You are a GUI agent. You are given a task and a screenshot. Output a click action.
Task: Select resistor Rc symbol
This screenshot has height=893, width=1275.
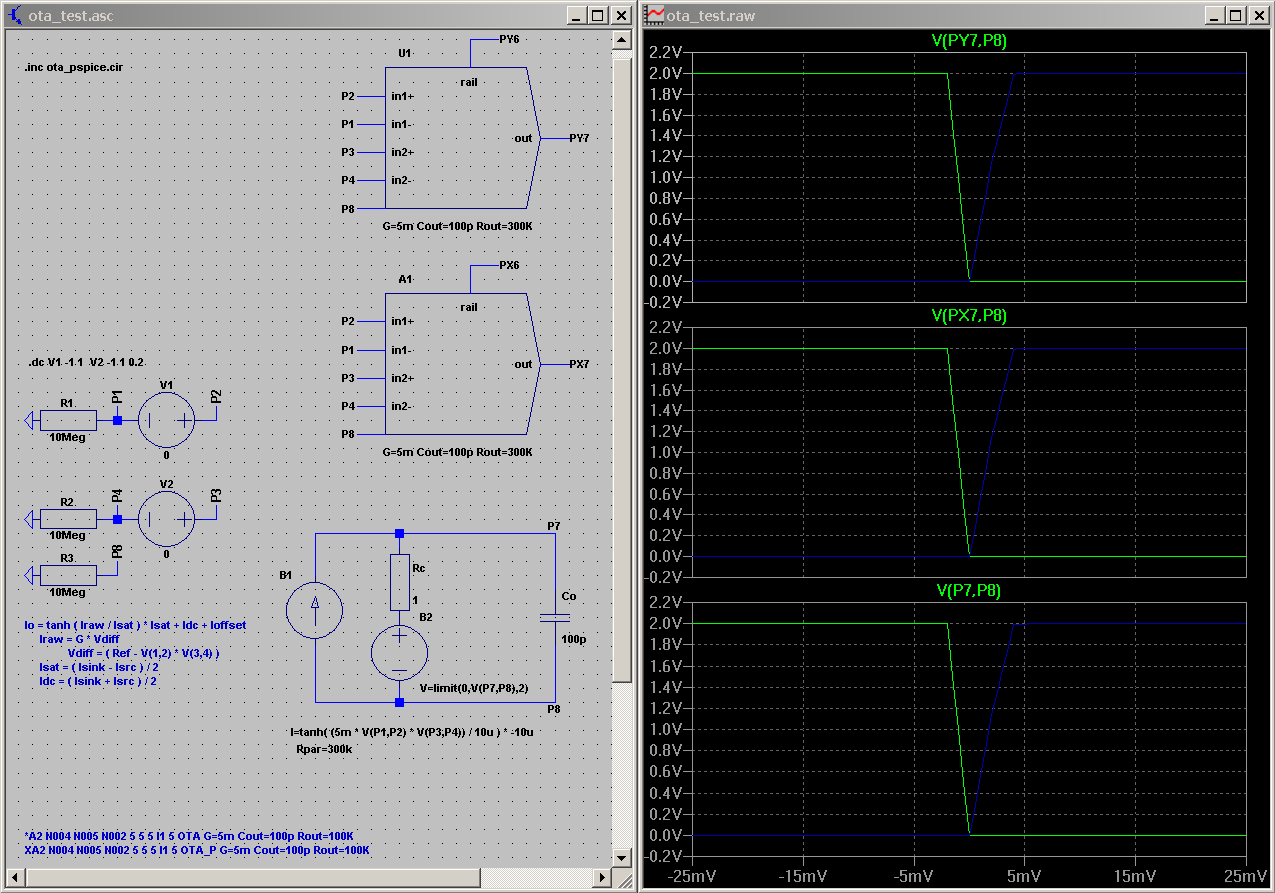[399, 583]
